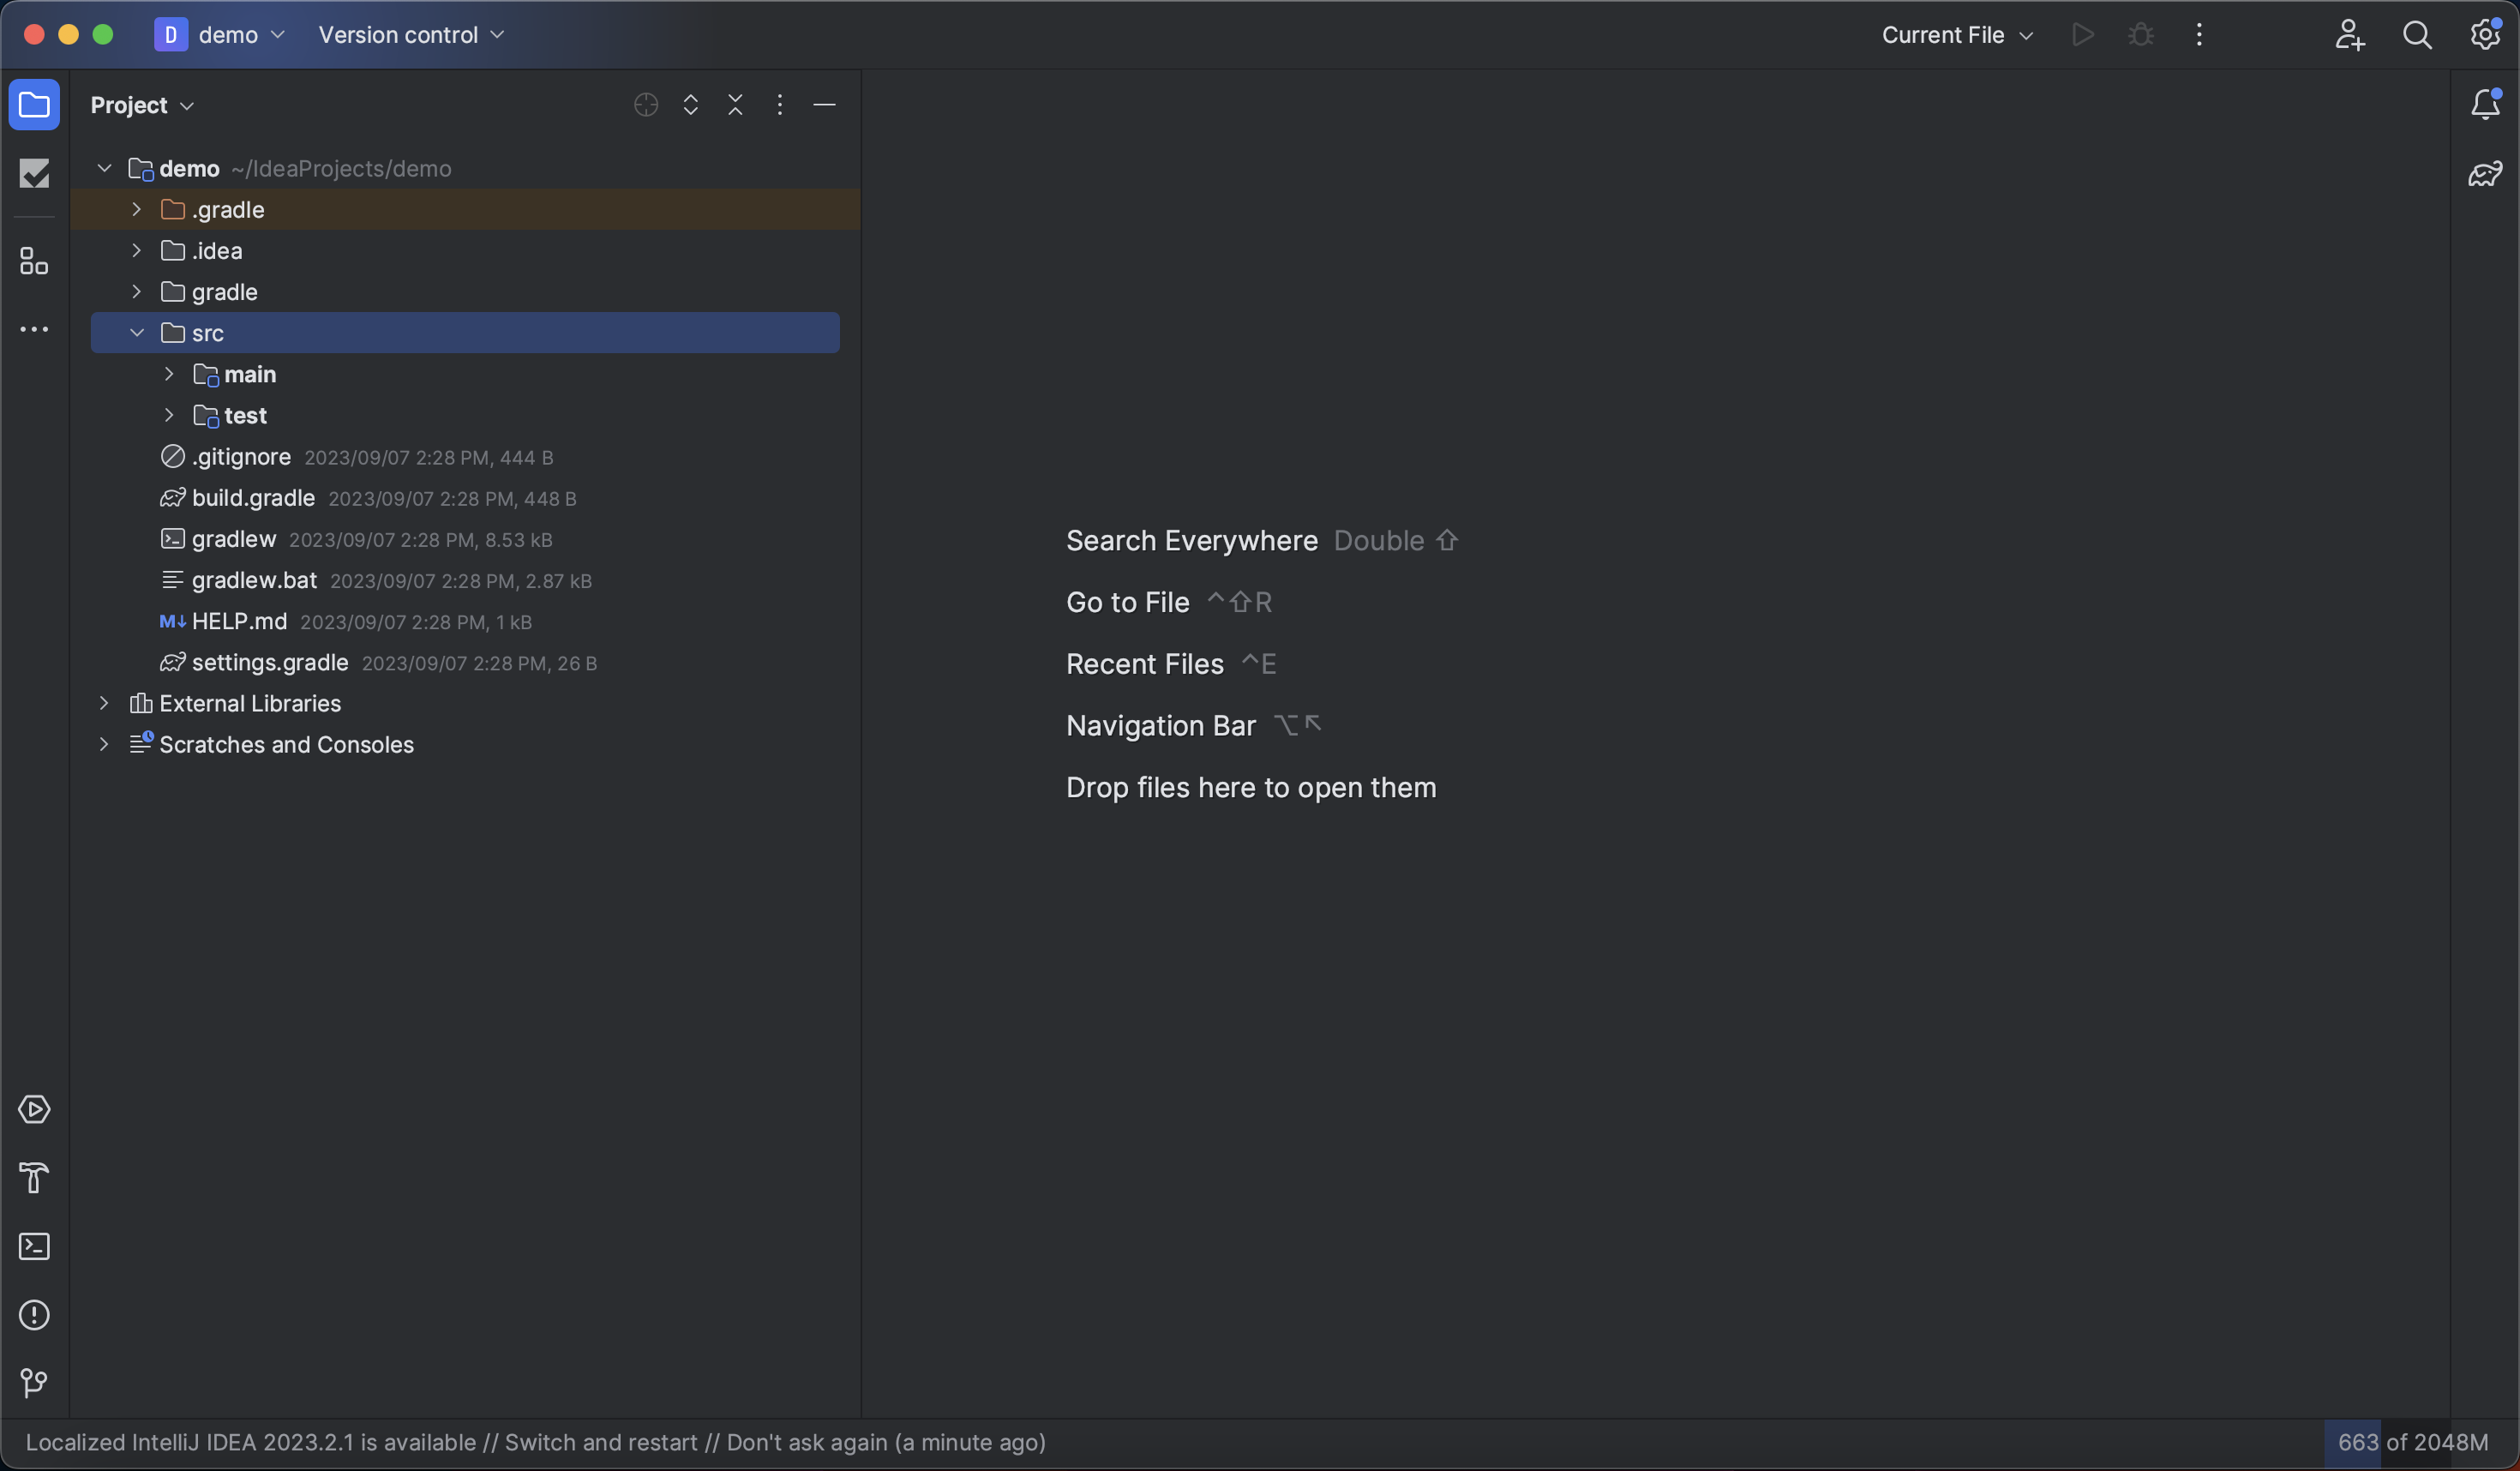Click the Recent Files hint text

[x=1145, y=664]
